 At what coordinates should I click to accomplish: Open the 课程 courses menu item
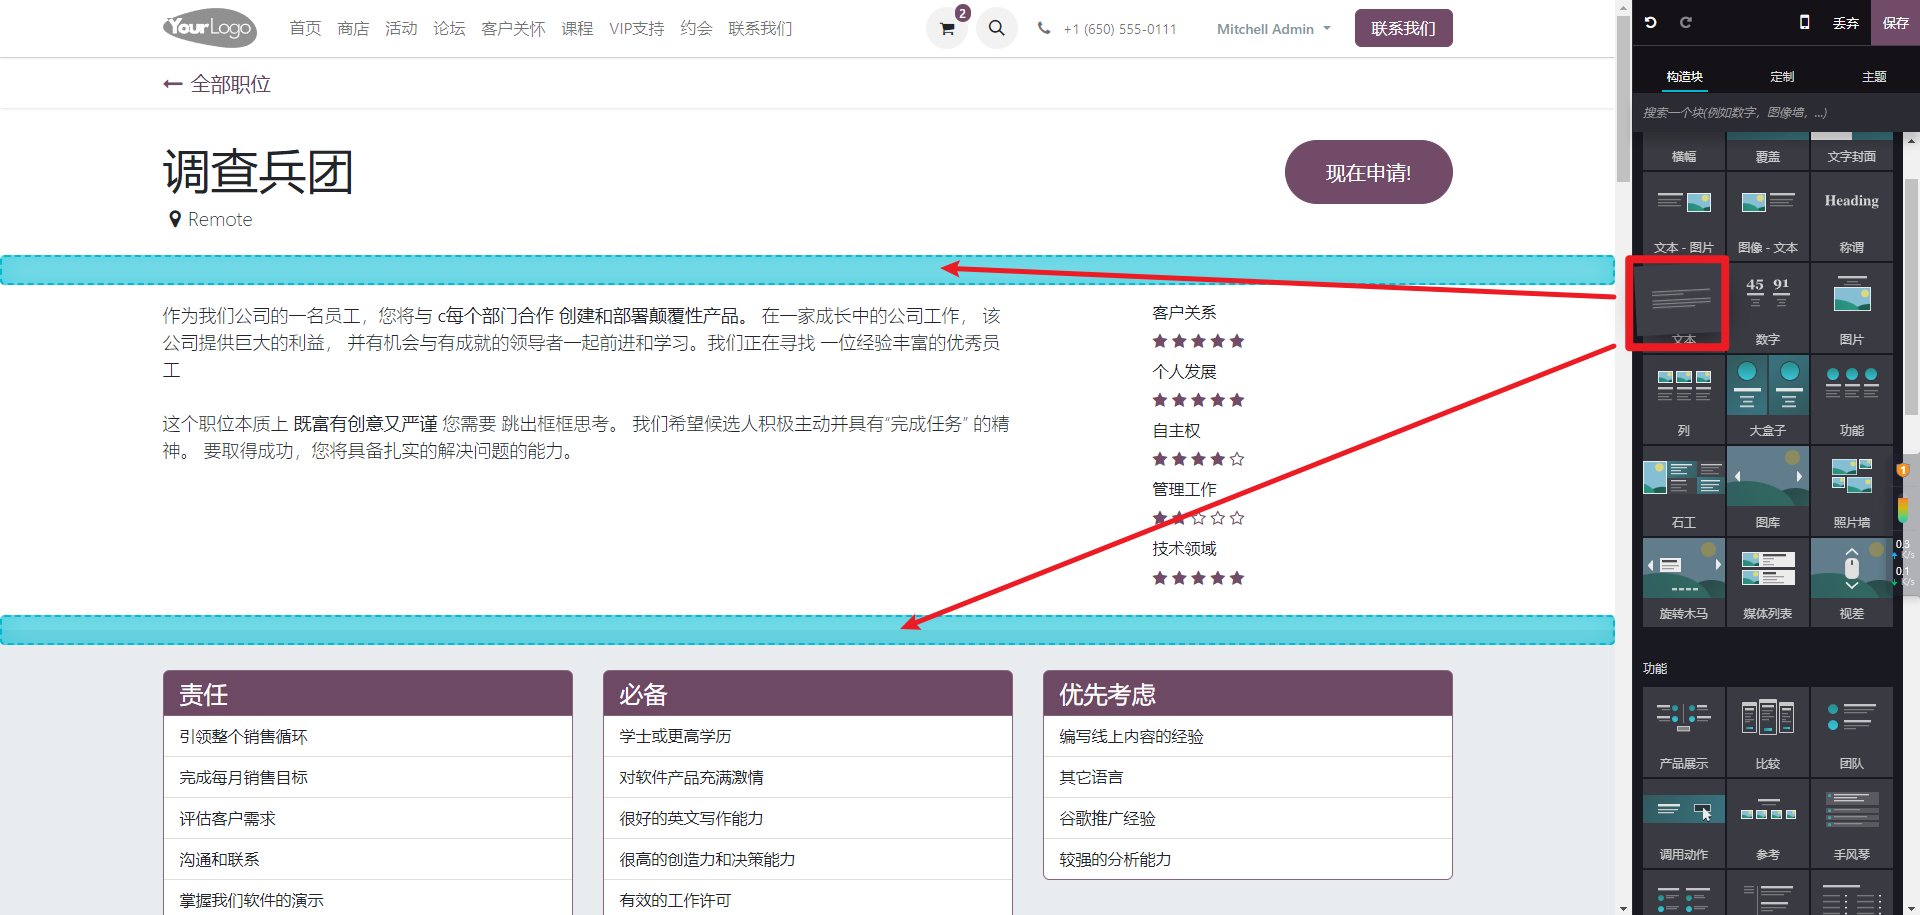pos(577,29)
